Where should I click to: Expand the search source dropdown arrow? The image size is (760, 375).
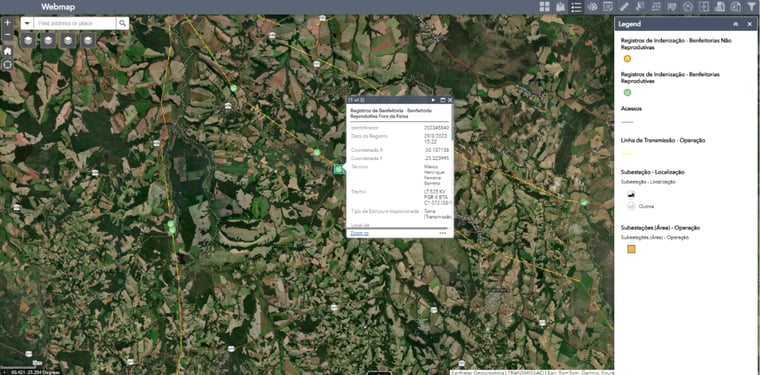point(27,23)
